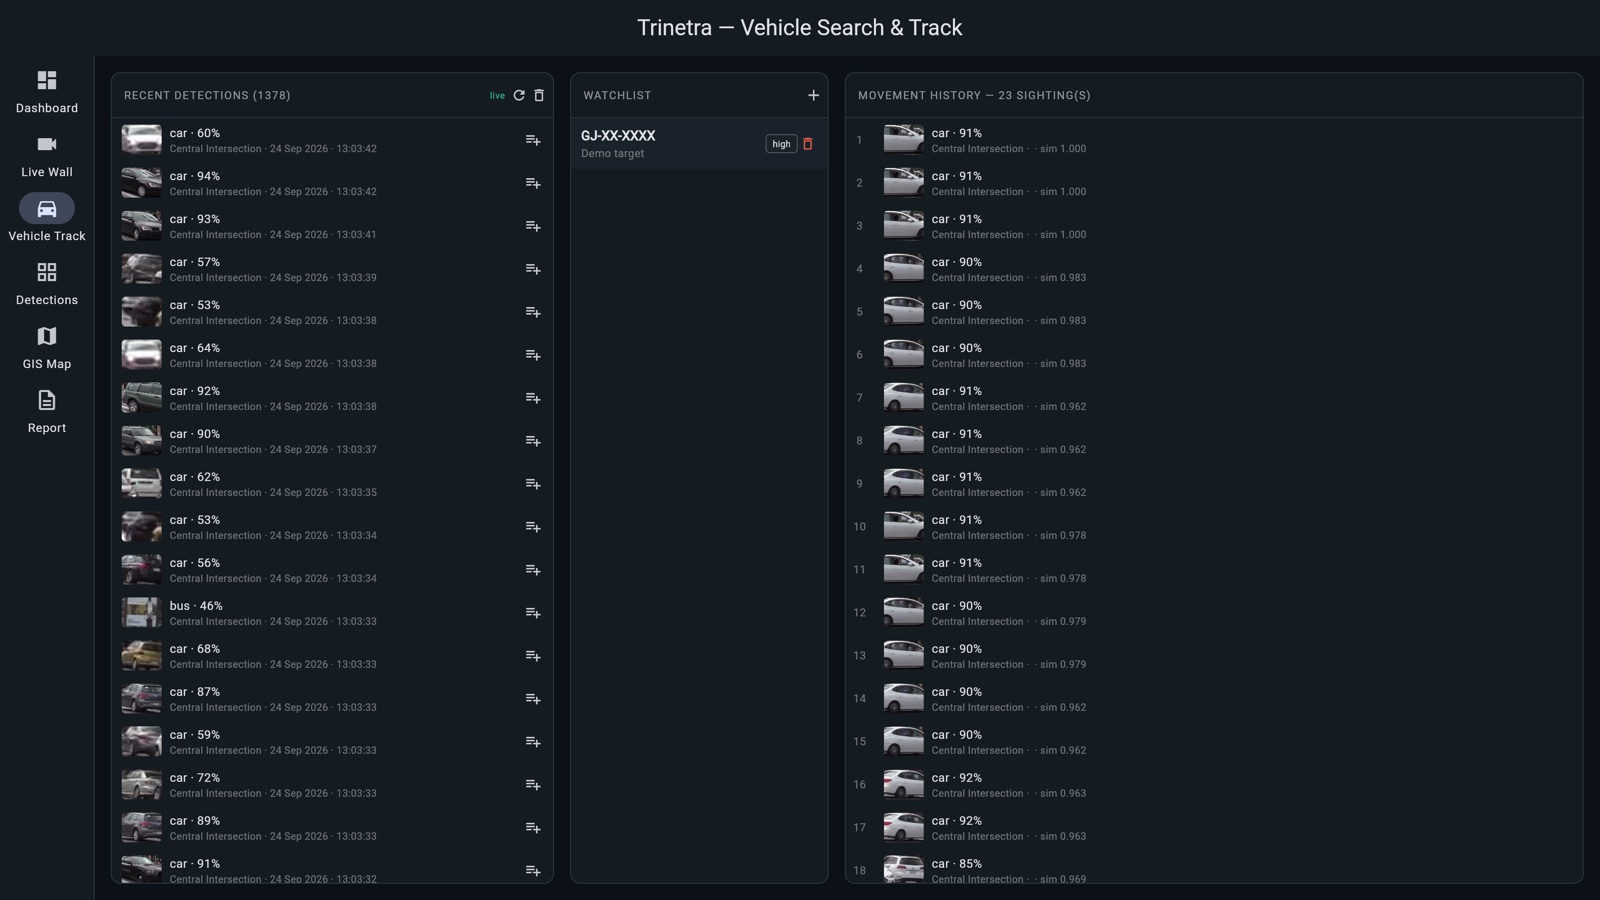1600x900 pixels.
Task: Add car 94% detection to watchlist
Action: tap(533, 183)
